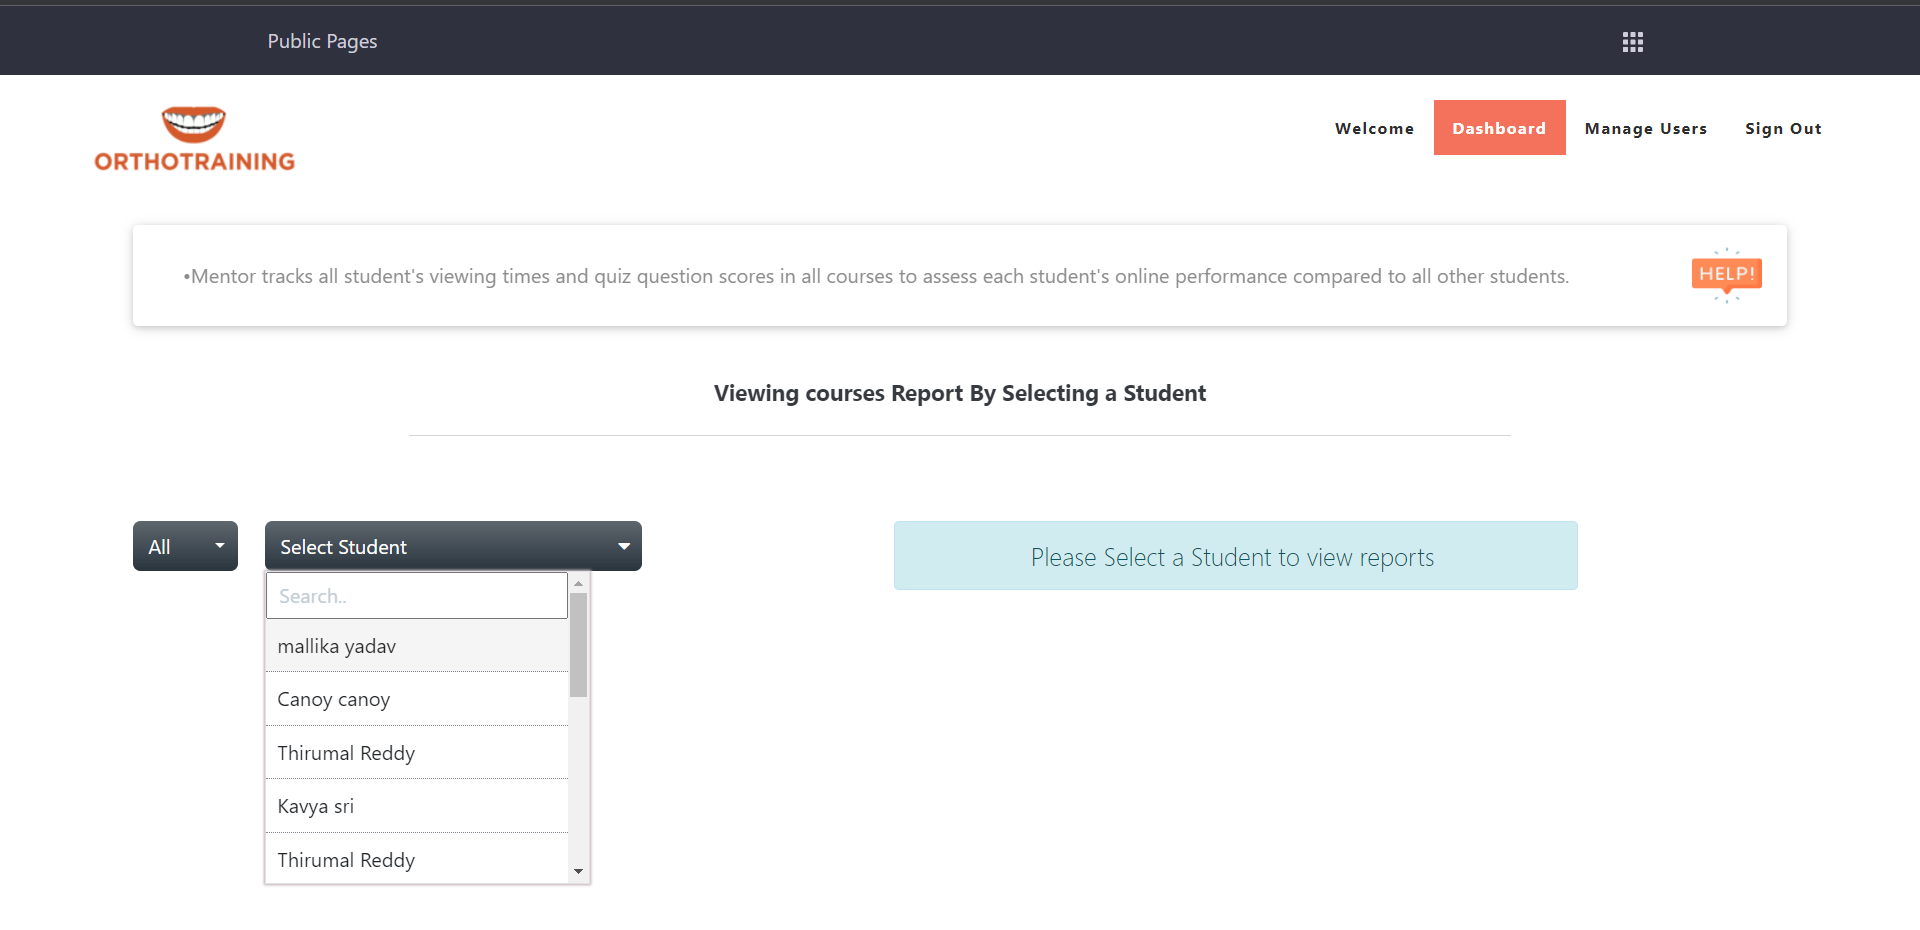
Task: Click scroll-down arrow in student list
Action: tap(578, 872)
